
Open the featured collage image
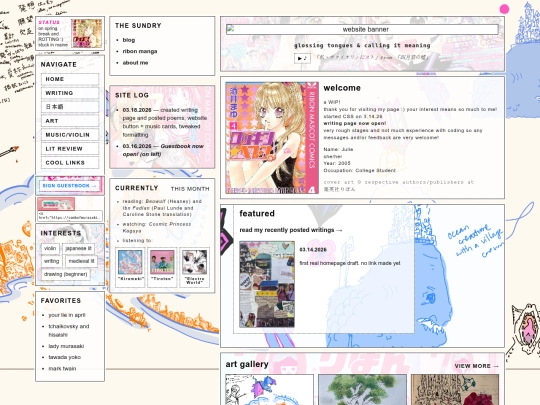coord(267,284)
